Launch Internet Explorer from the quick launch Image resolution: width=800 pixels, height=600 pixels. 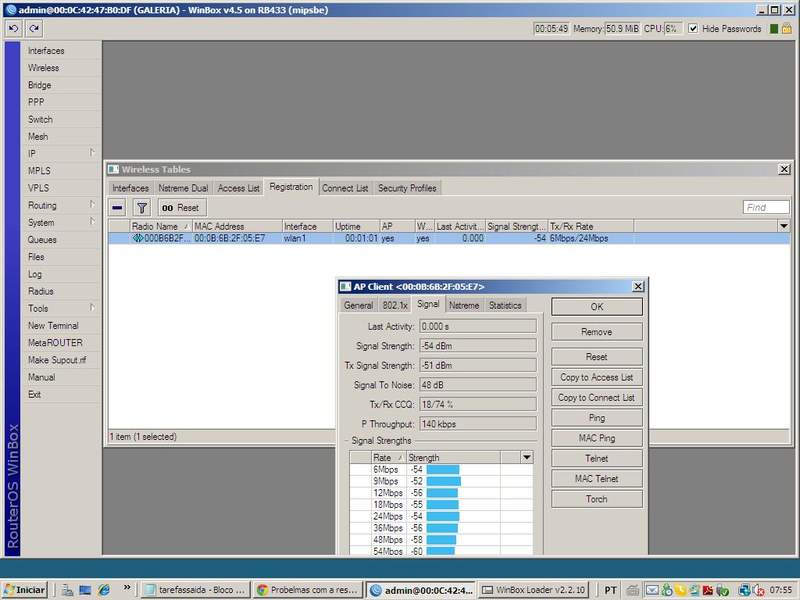pyautogui.click(x=104, y=590)
